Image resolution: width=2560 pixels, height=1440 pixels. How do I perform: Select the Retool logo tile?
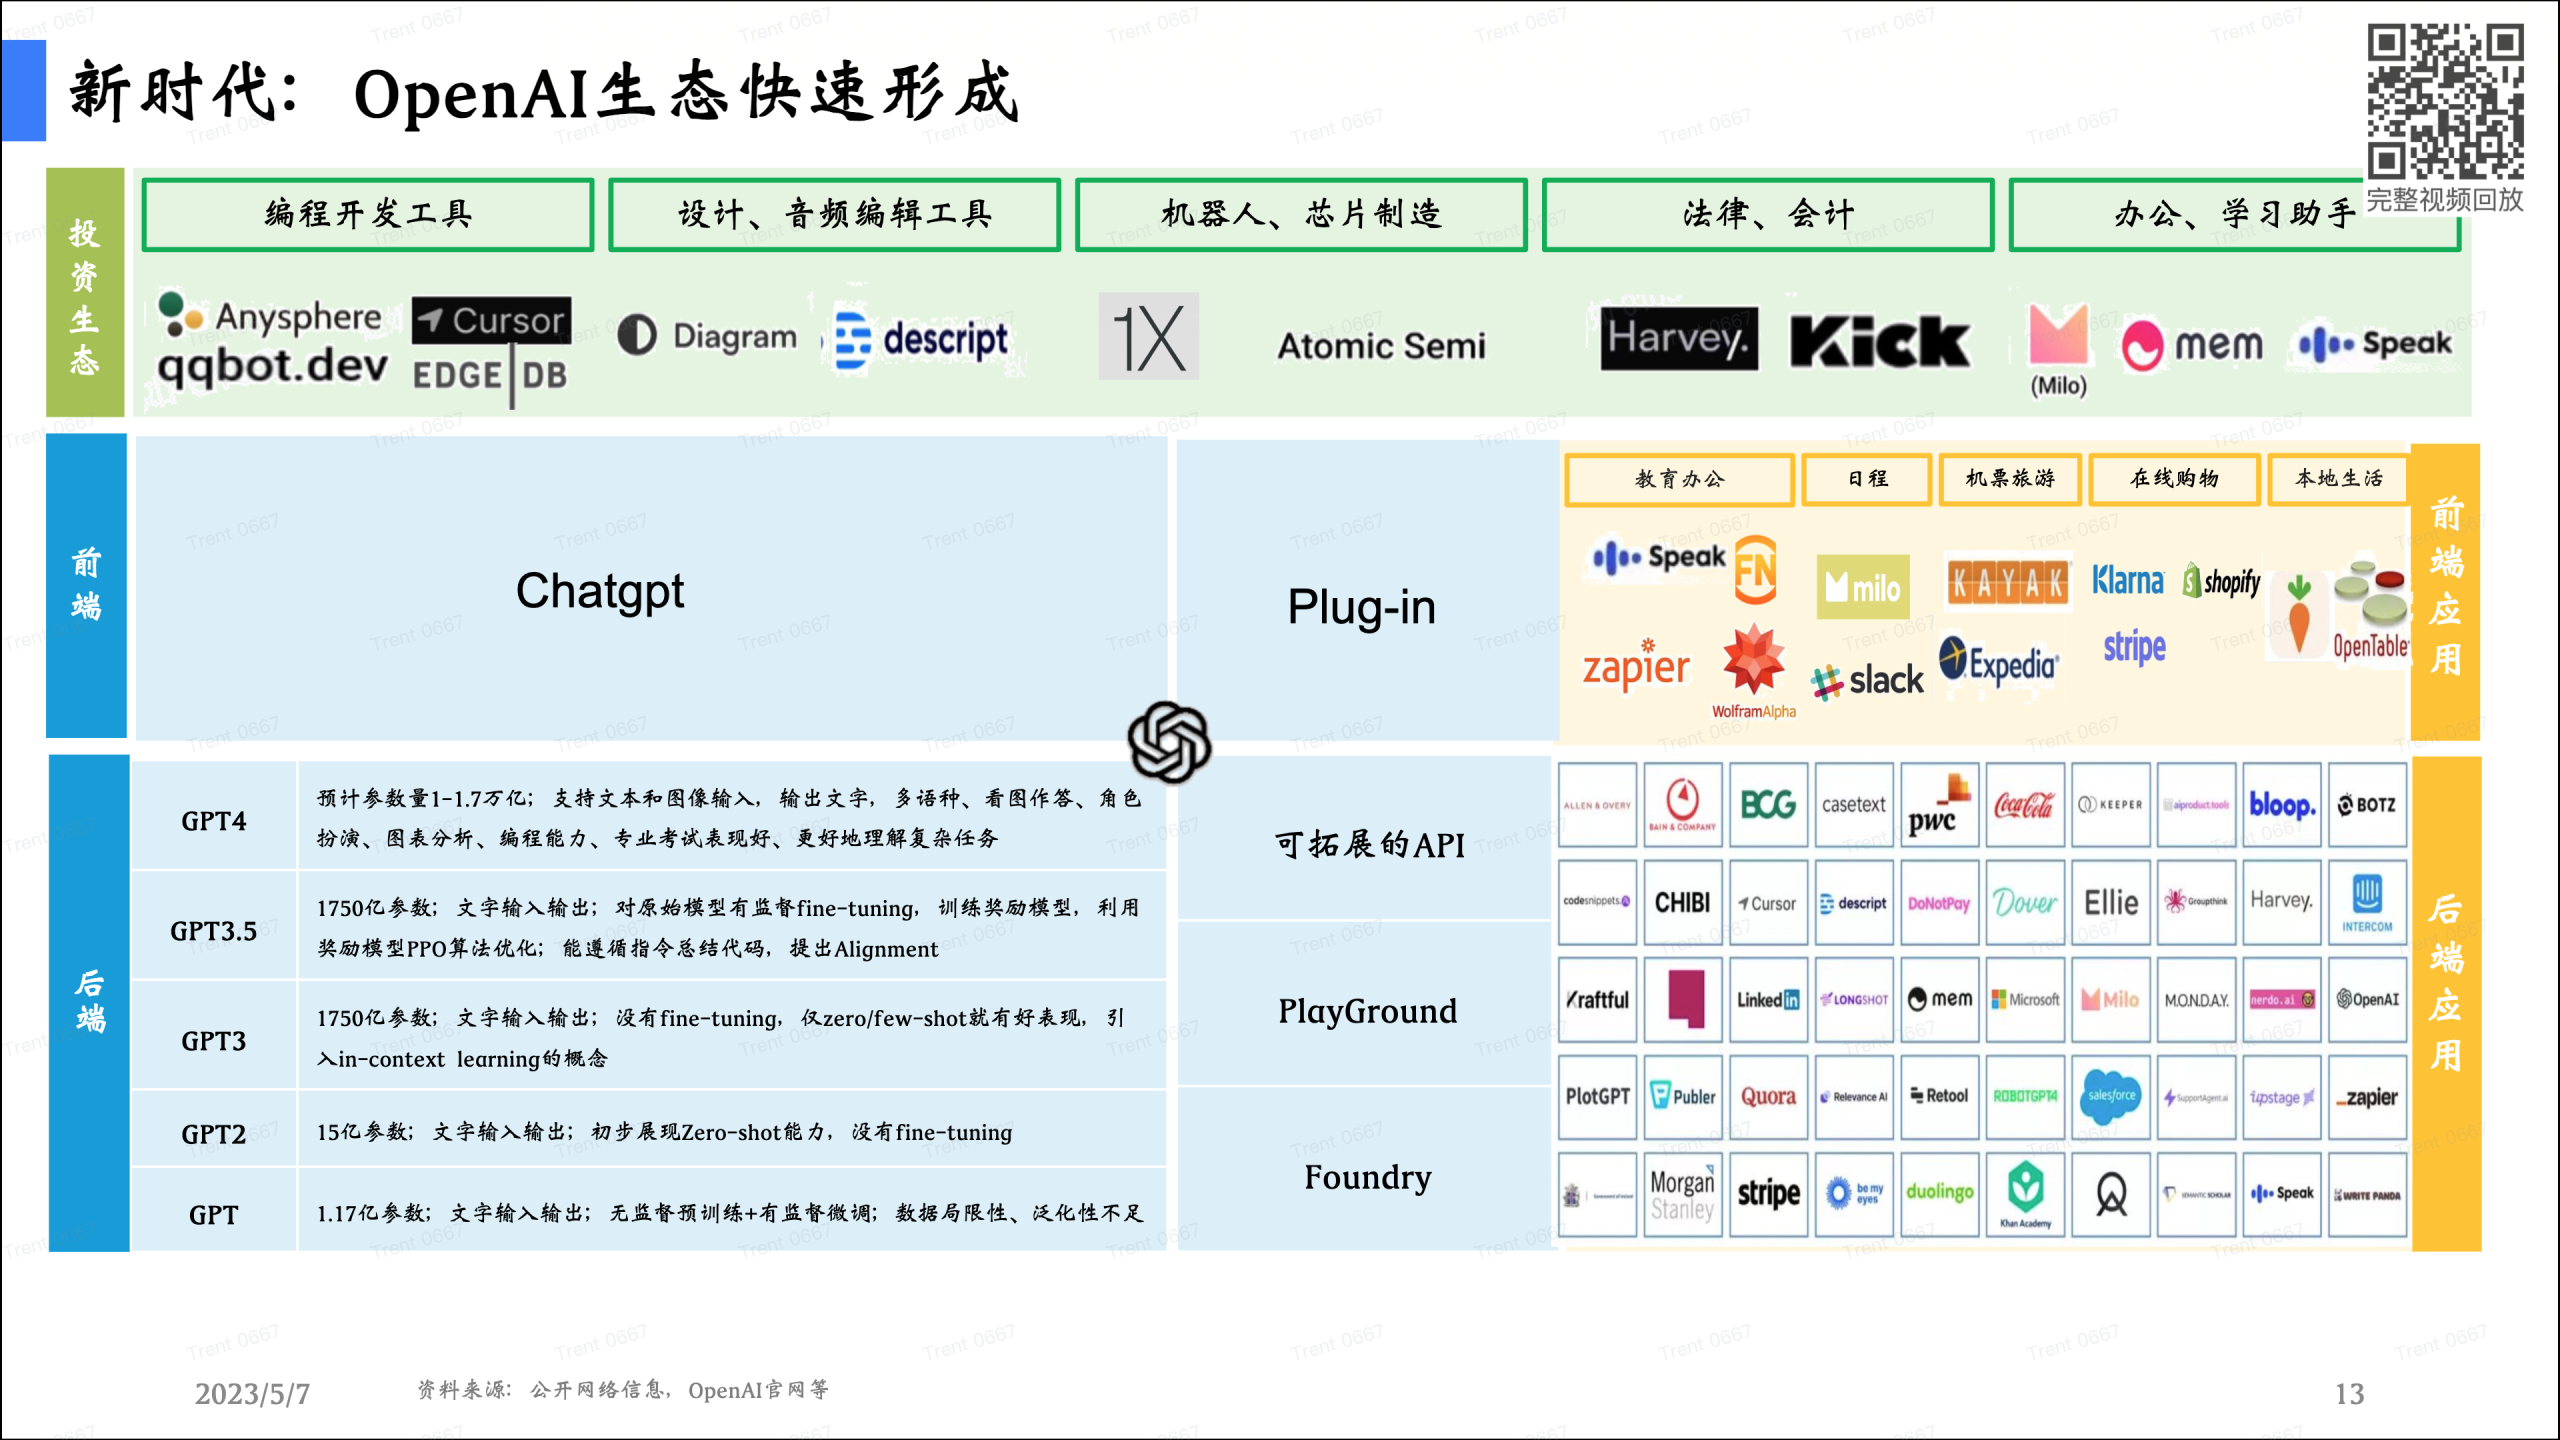tap(1939, 1097)
